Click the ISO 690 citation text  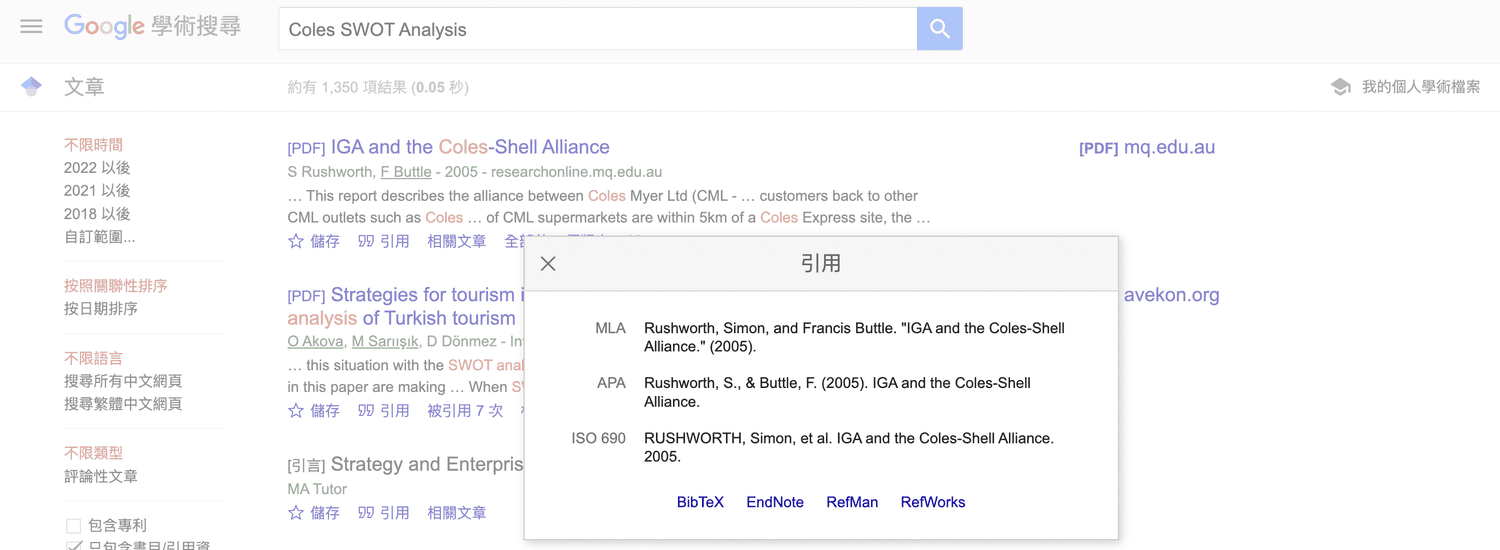click(849, 447)
